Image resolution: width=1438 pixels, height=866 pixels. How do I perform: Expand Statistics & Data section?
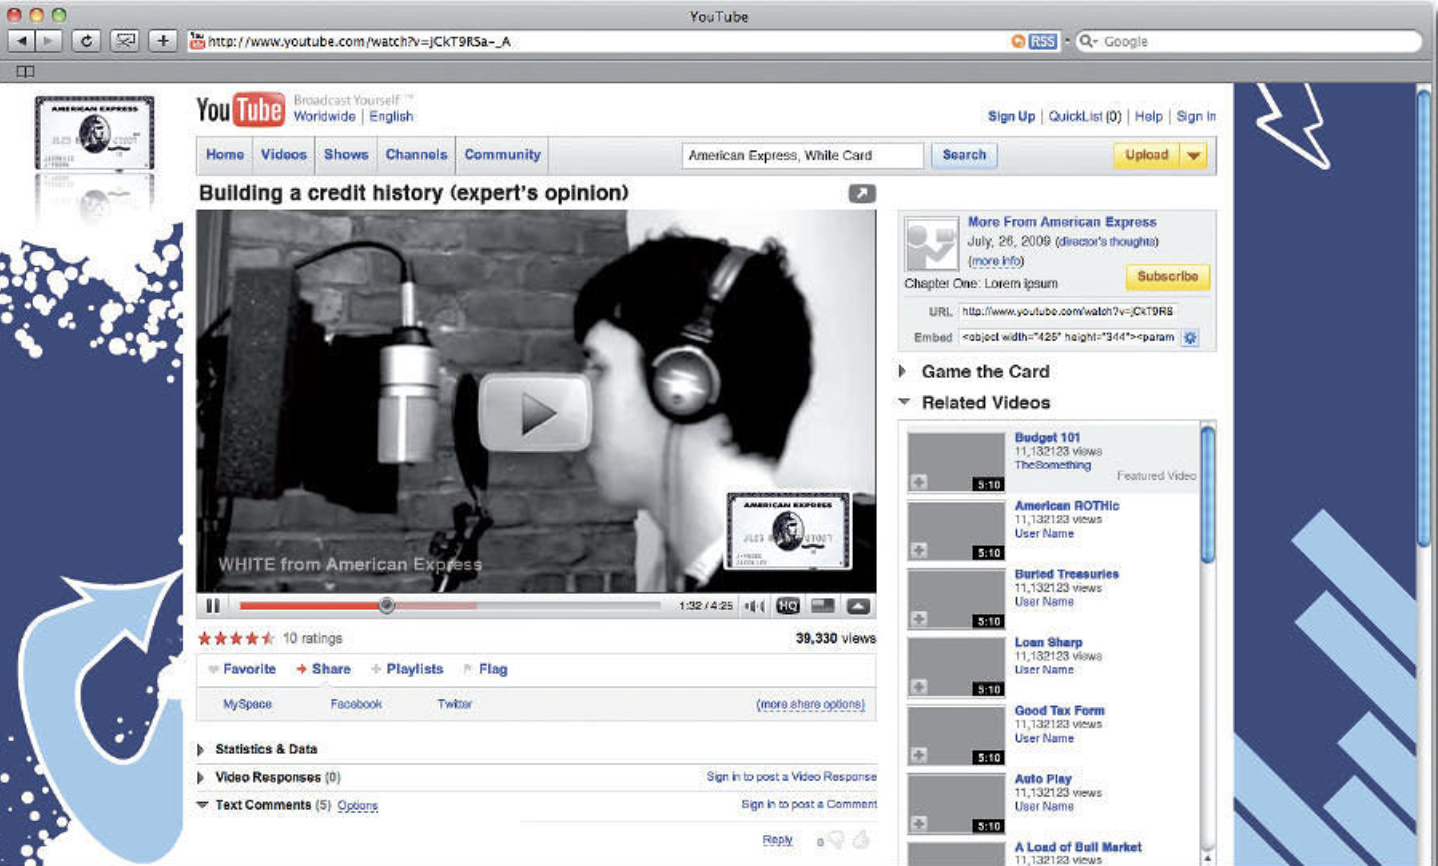(201, 749)
